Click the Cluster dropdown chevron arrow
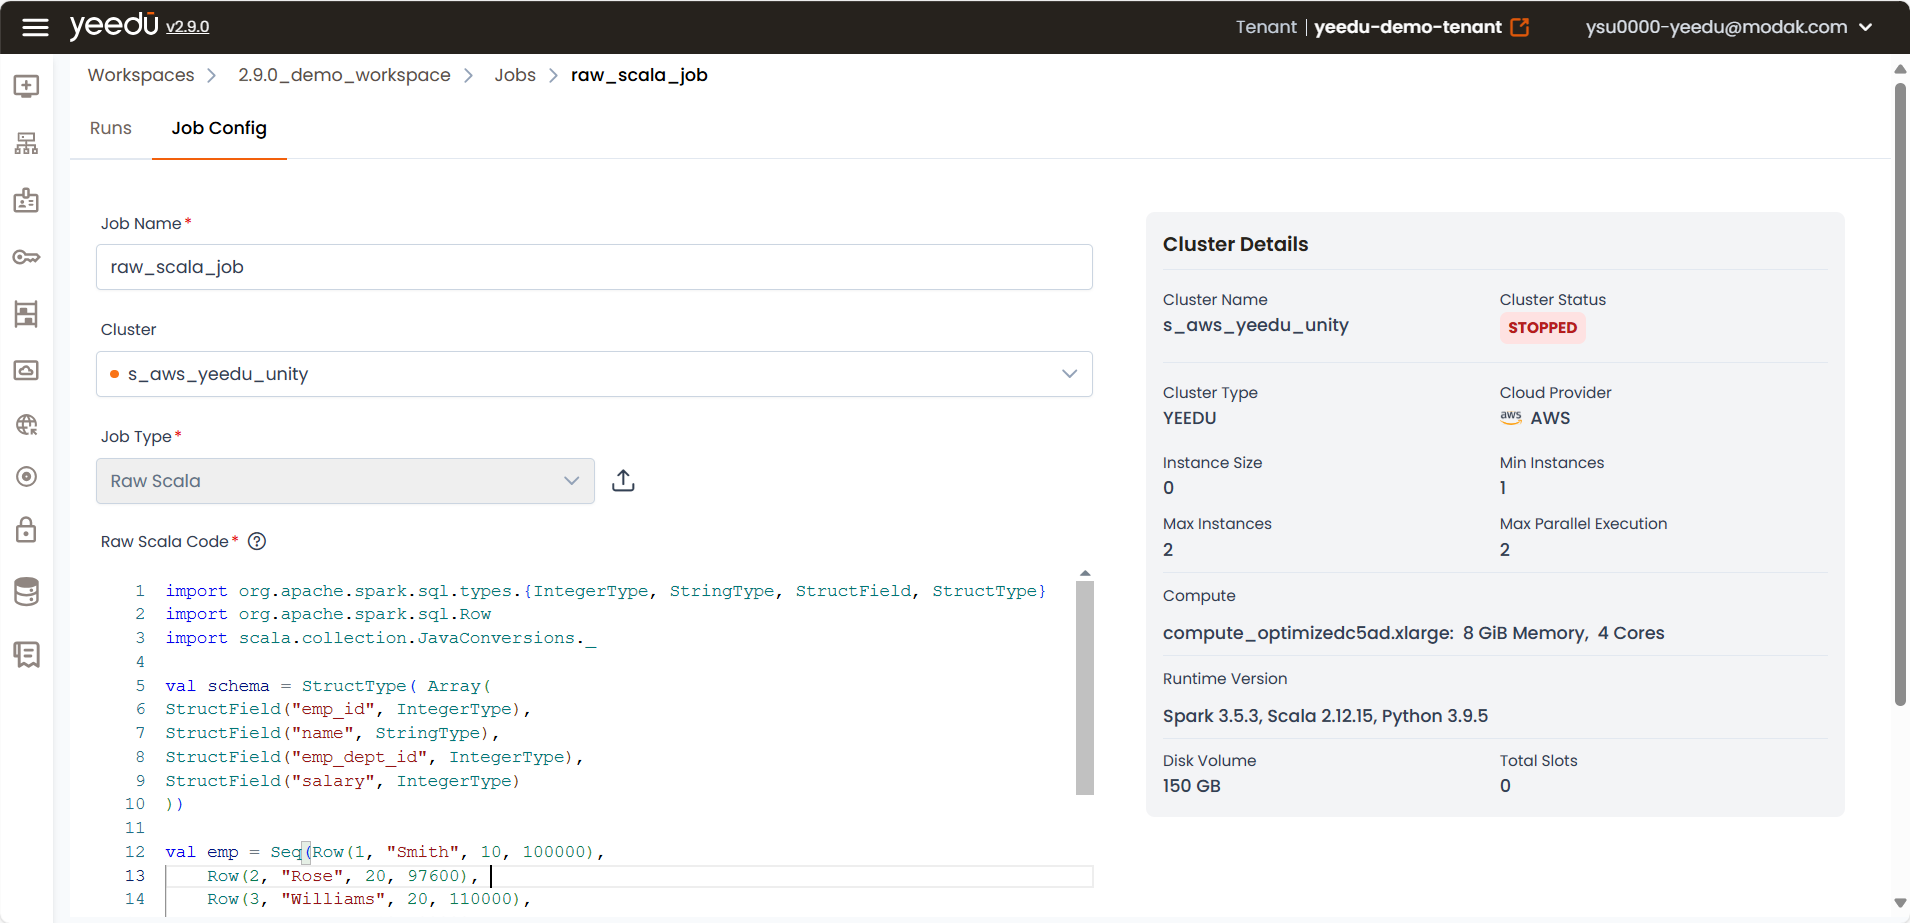 (x=1069, y=374)
